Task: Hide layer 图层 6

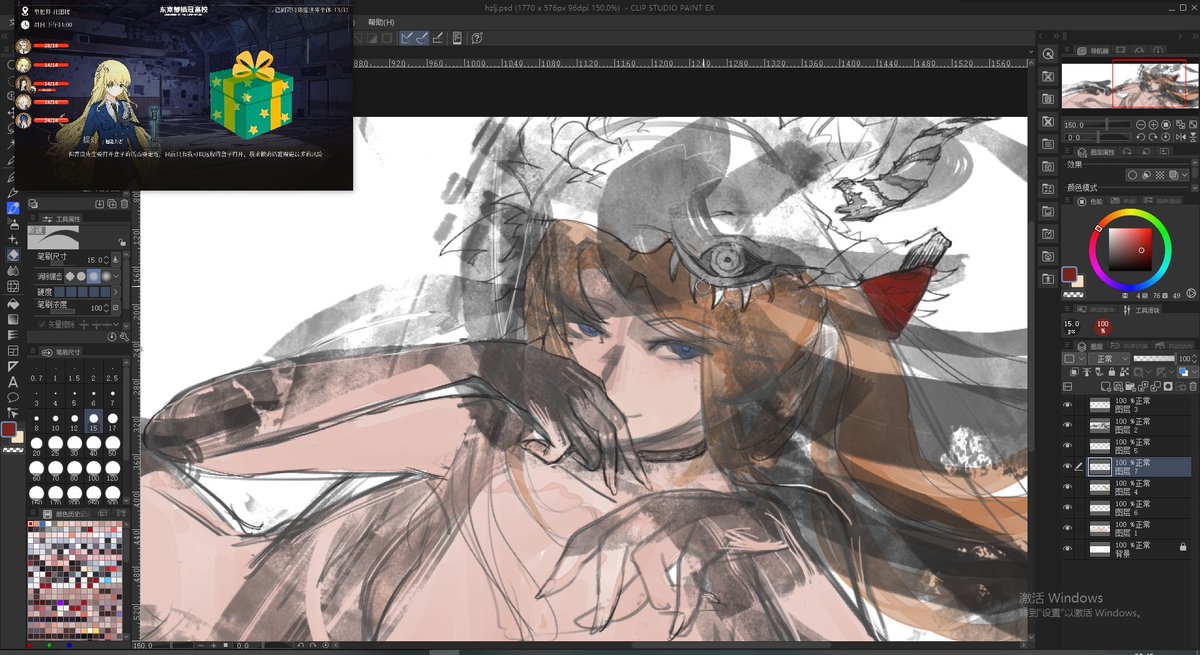Action: coord(1067,507)
